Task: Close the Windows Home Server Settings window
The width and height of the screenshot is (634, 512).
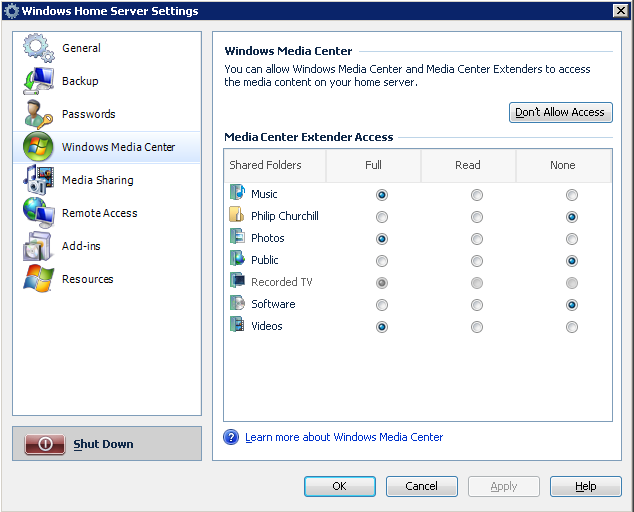Action: click(x=620, y=11)
